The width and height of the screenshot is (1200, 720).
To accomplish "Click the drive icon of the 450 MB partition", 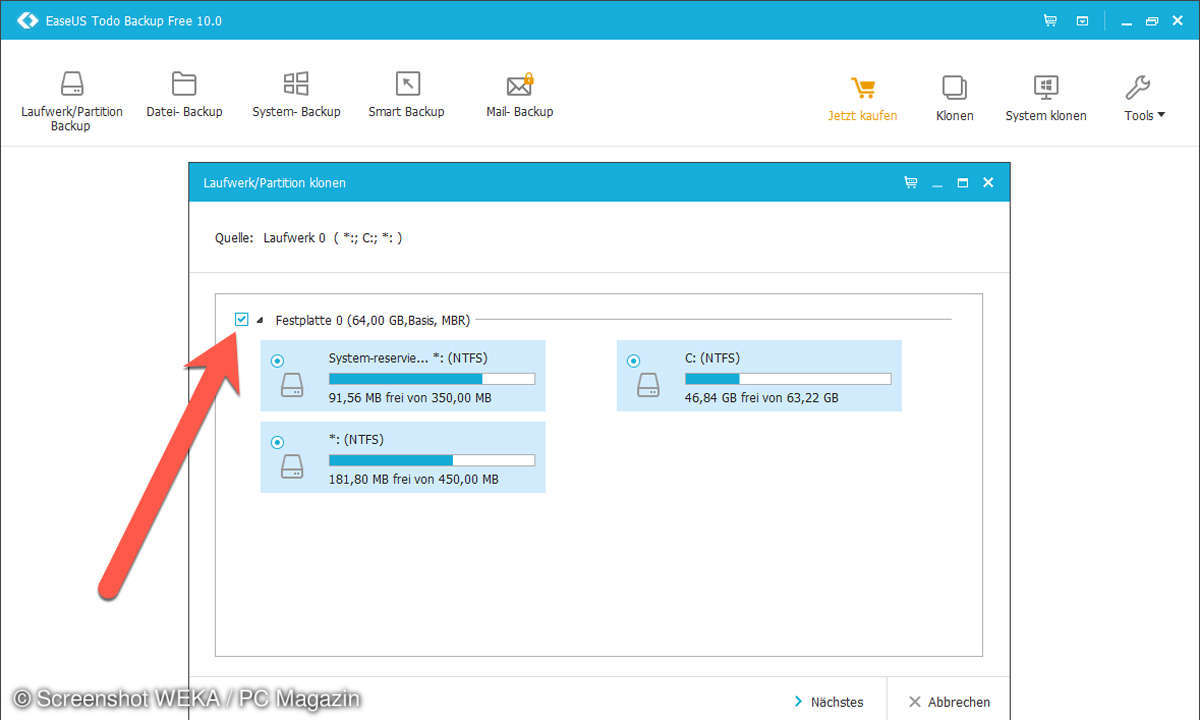I will point(292,466).
